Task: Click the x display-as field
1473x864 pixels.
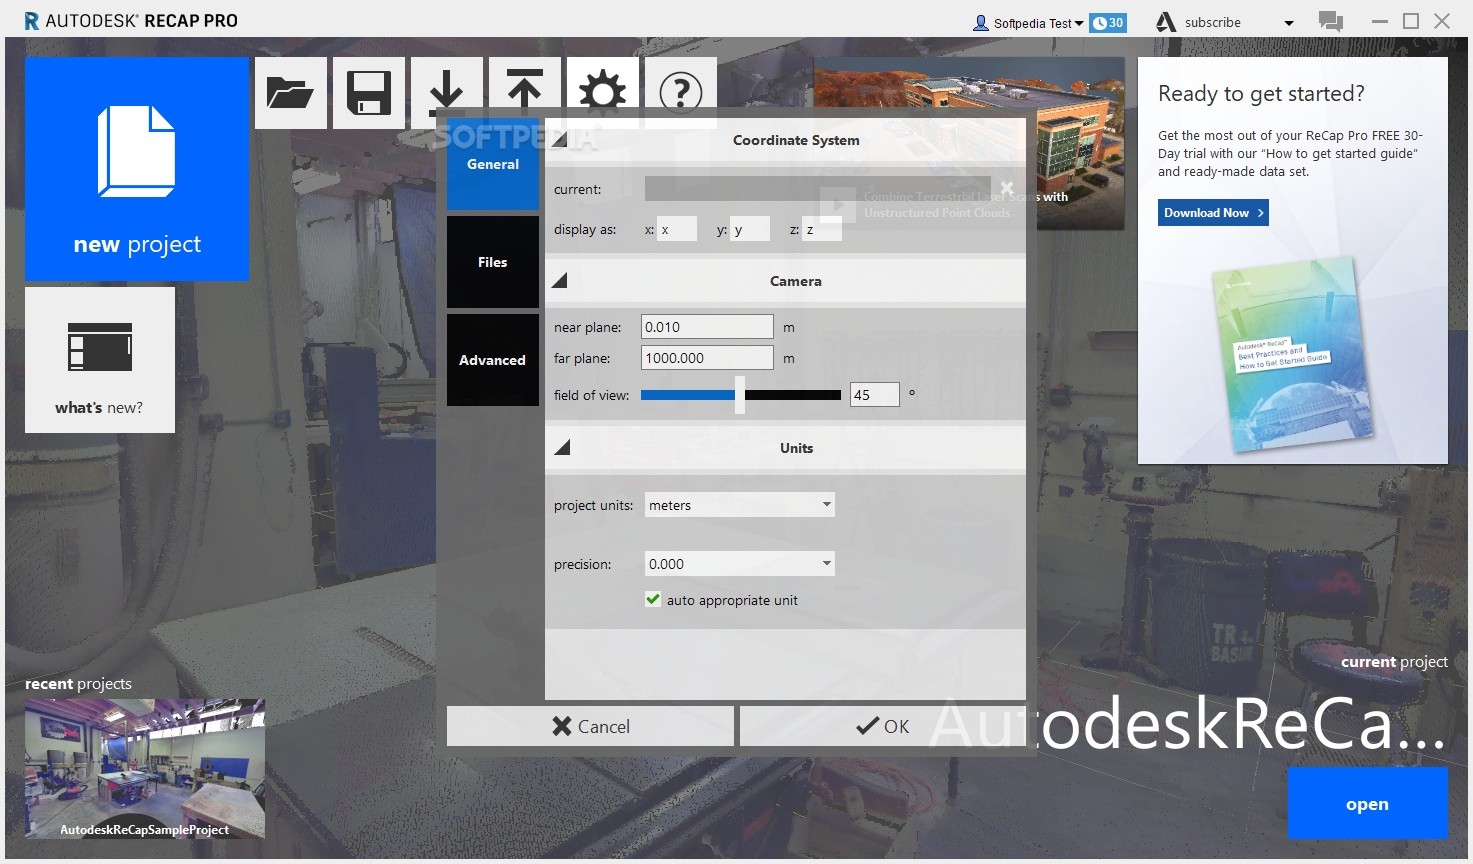Action: (x=677, y=229)
